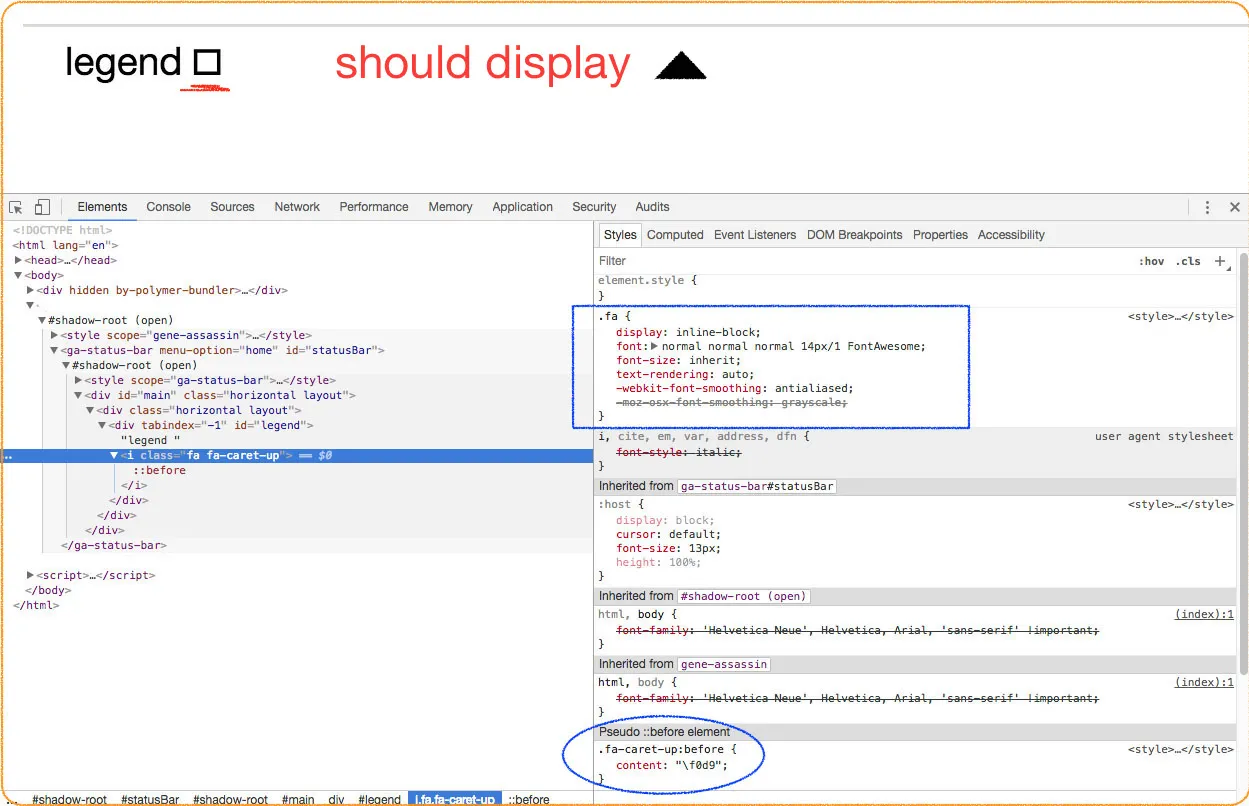Expand the font shorthand property triangle
Image resolution: width=1249 pixels, height=806 pixels.
pos(655,346)
